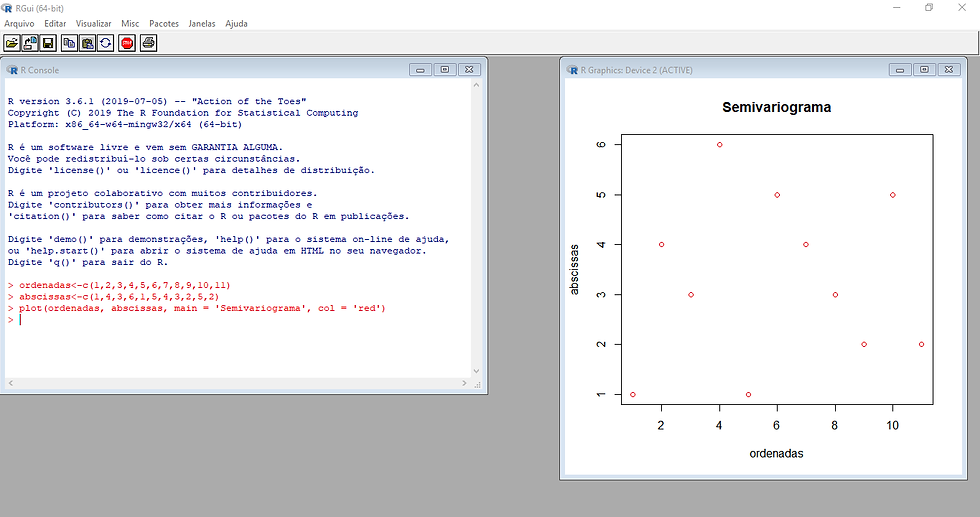Viewport: 980px width, 517px height.
Task: Maximize the R Console window
Action: [444, 69]
